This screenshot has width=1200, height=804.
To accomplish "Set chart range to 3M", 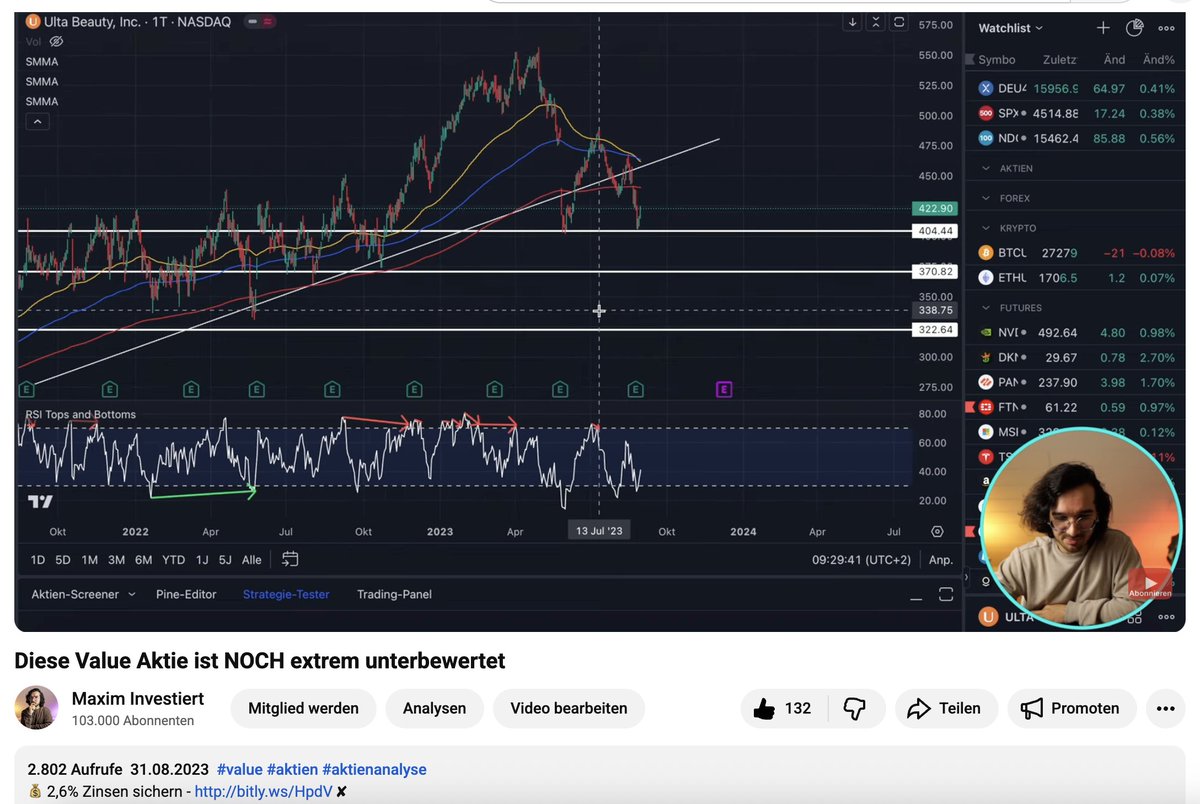I will [x=116, y=560].
